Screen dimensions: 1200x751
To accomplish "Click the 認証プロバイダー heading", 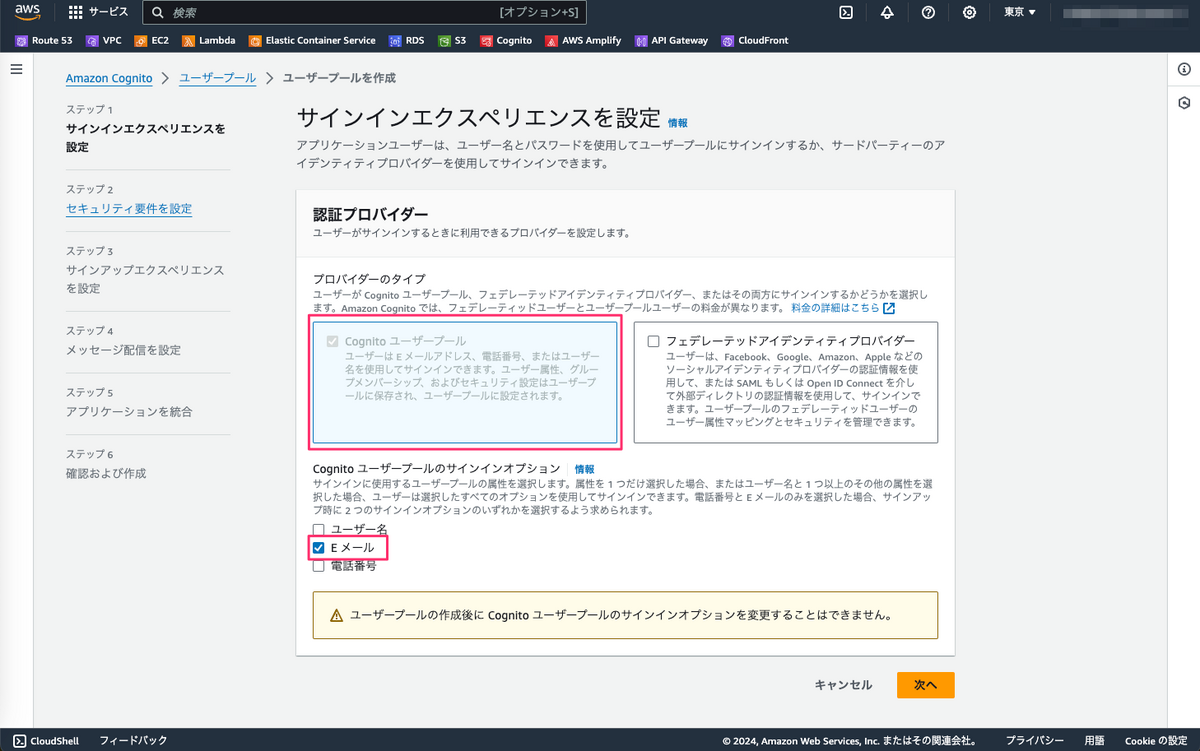I will (370, 214).
